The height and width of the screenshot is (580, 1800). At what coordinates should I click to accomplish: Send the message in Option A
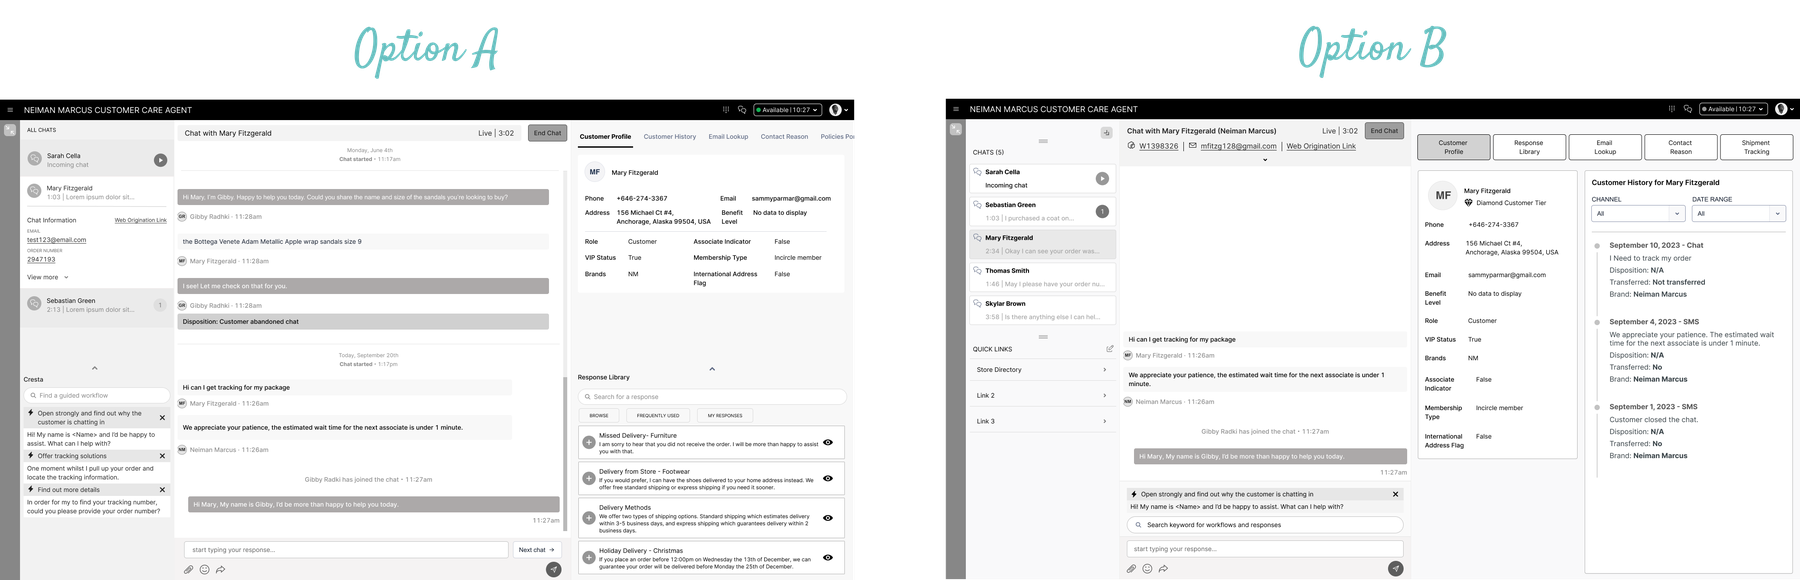tap(553, 569)
